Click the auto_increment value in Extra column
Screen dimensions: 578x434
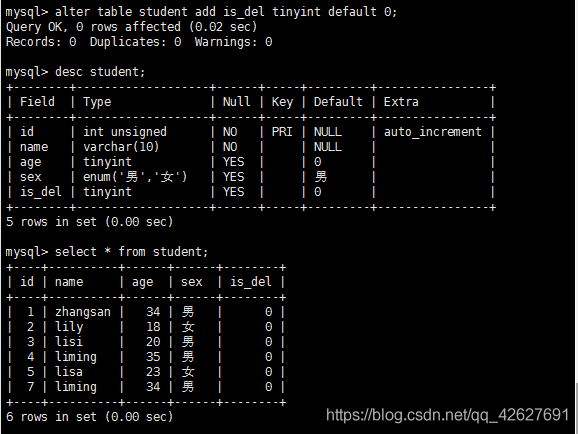[433, 132]
